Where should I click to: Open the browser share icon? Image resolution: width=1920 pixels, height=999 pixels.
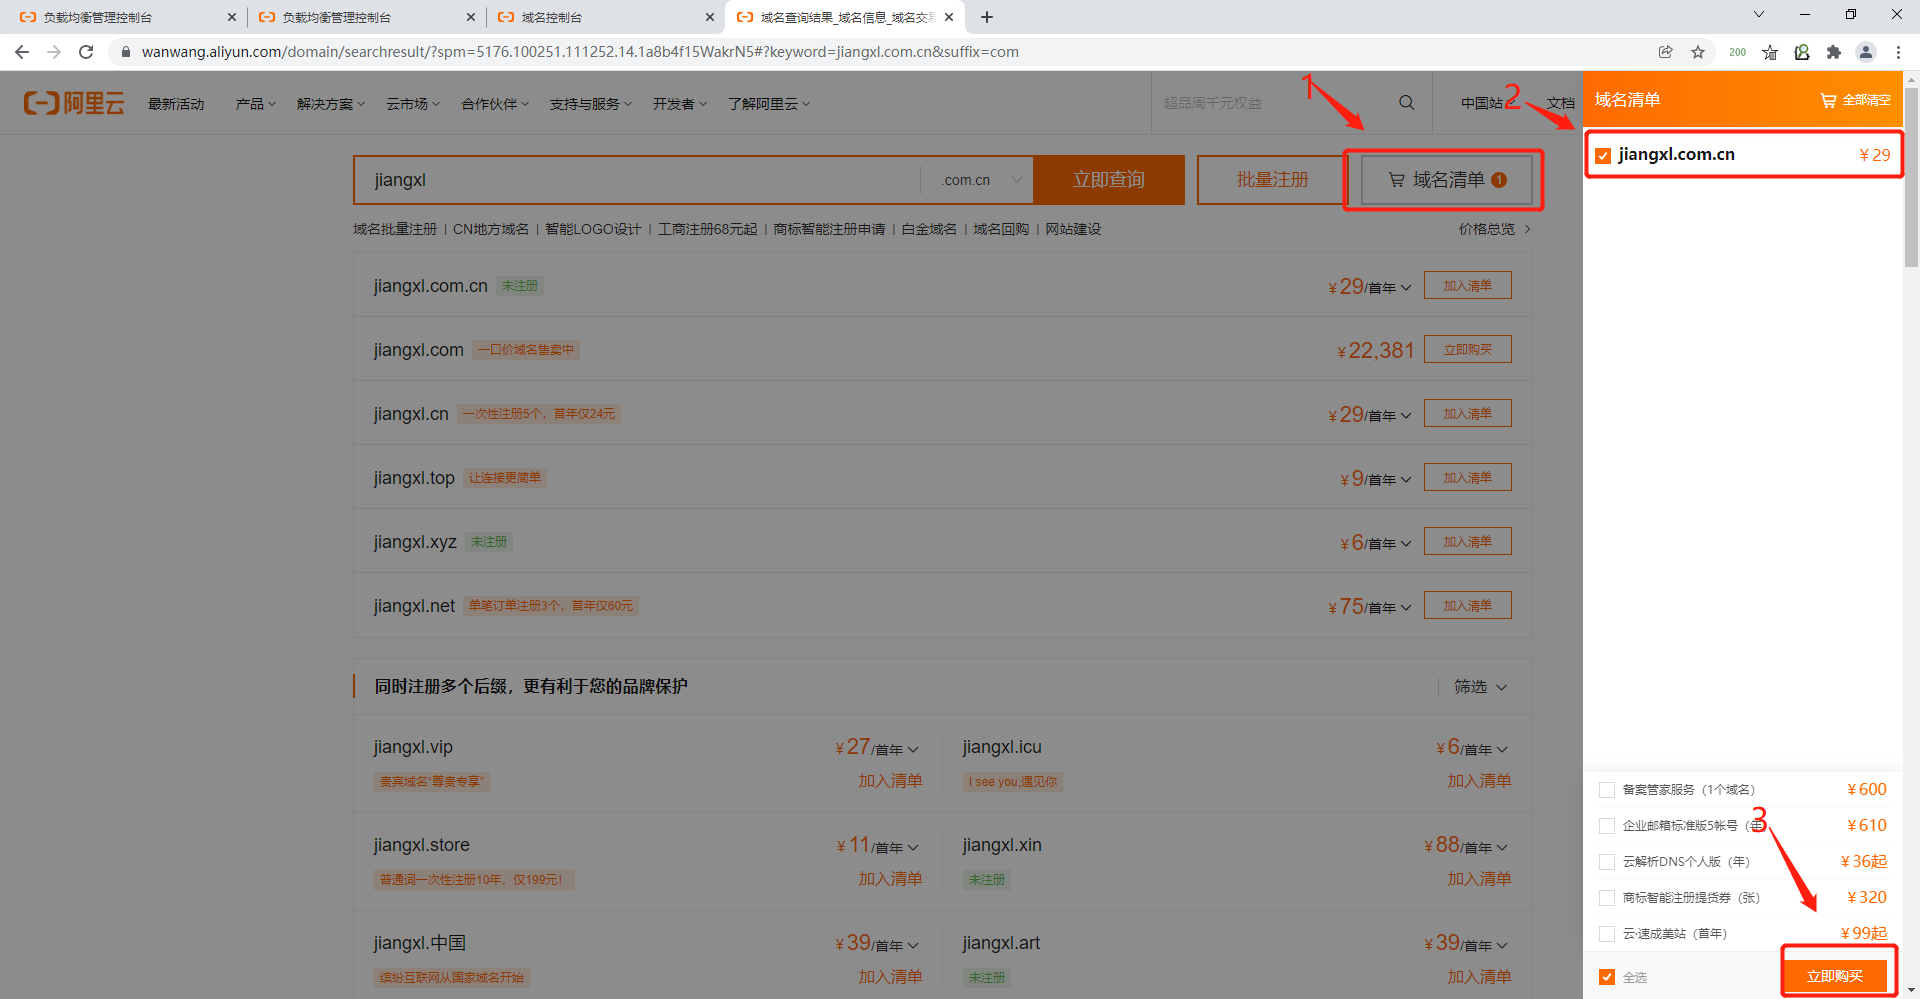1666,52
